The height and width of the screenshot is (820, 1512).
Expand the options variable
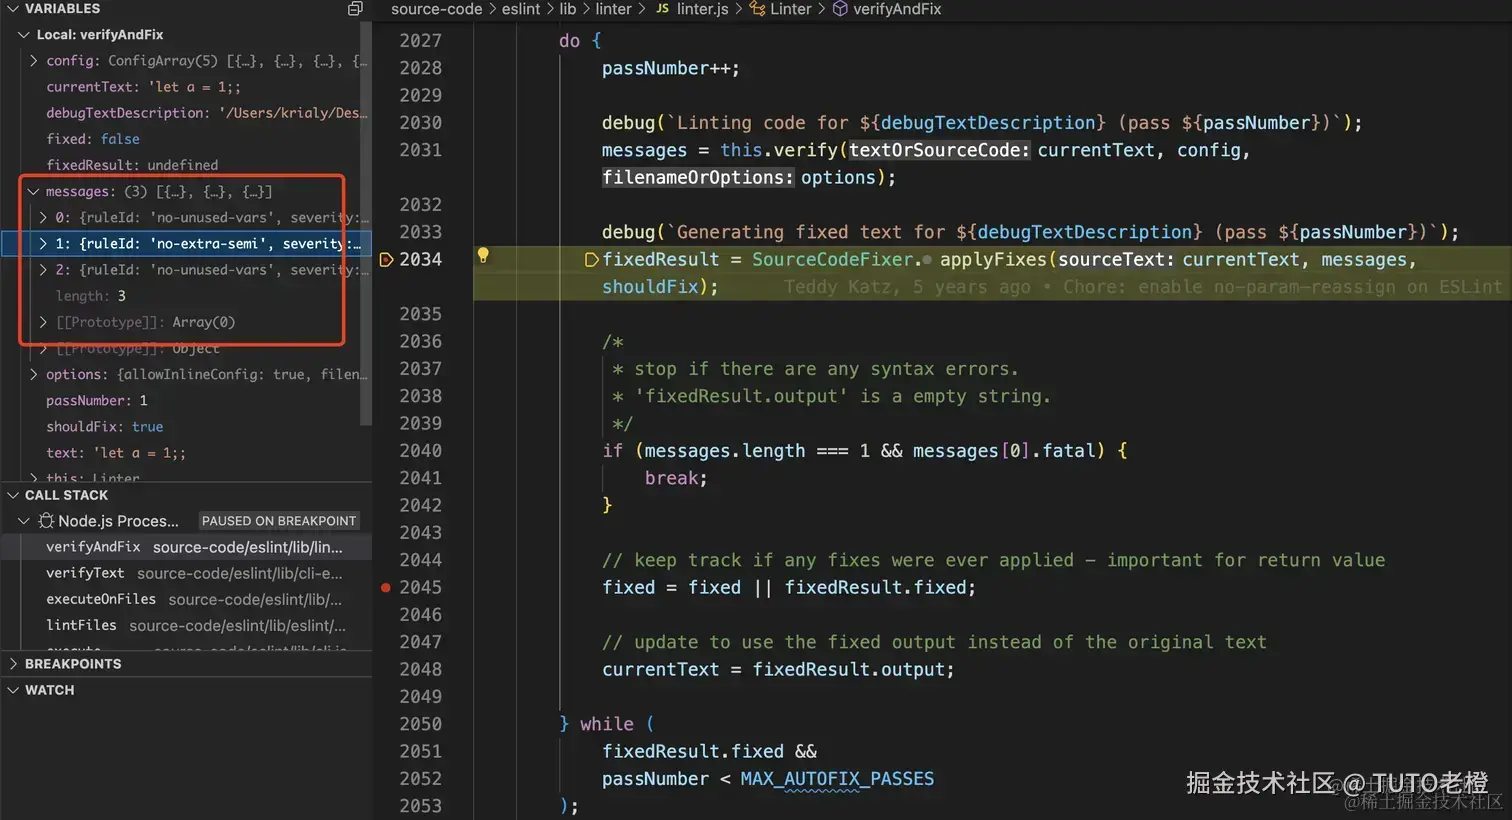(34, 375)
